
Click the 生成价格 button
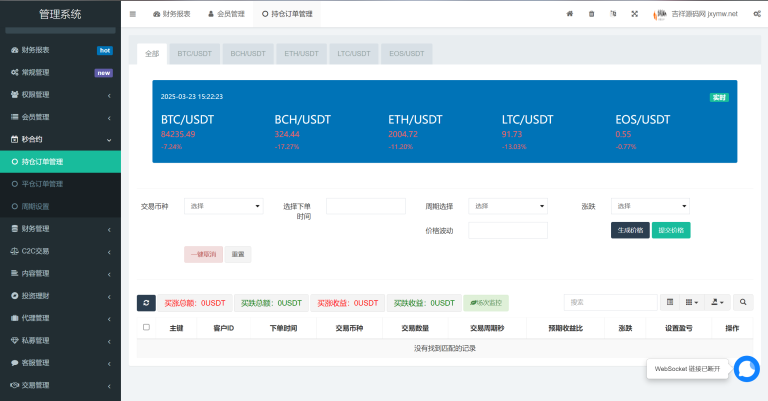point(630,230)
